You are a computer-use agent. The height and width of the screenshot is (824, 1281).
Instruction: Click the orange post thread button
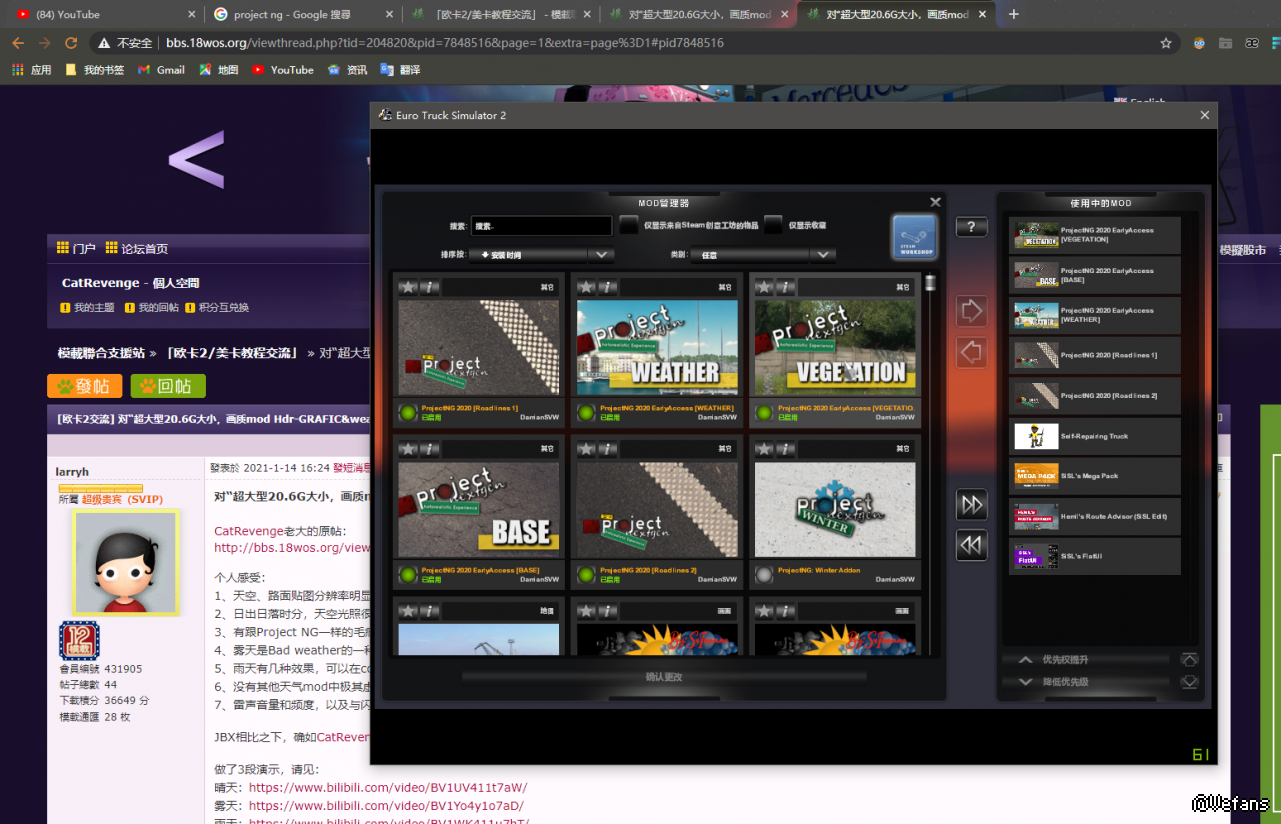(x=85, y=386)
